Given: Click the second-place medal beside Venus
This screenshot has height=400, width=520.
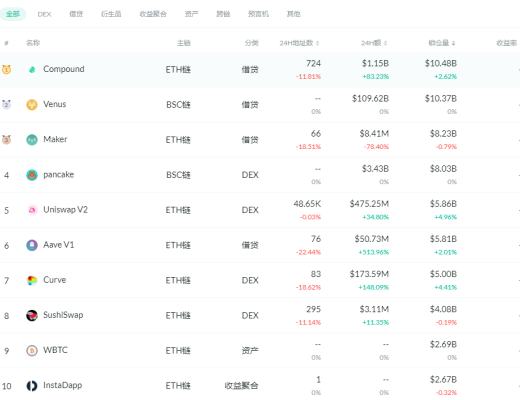Looking at the screenshot, I should coord(7,104).
